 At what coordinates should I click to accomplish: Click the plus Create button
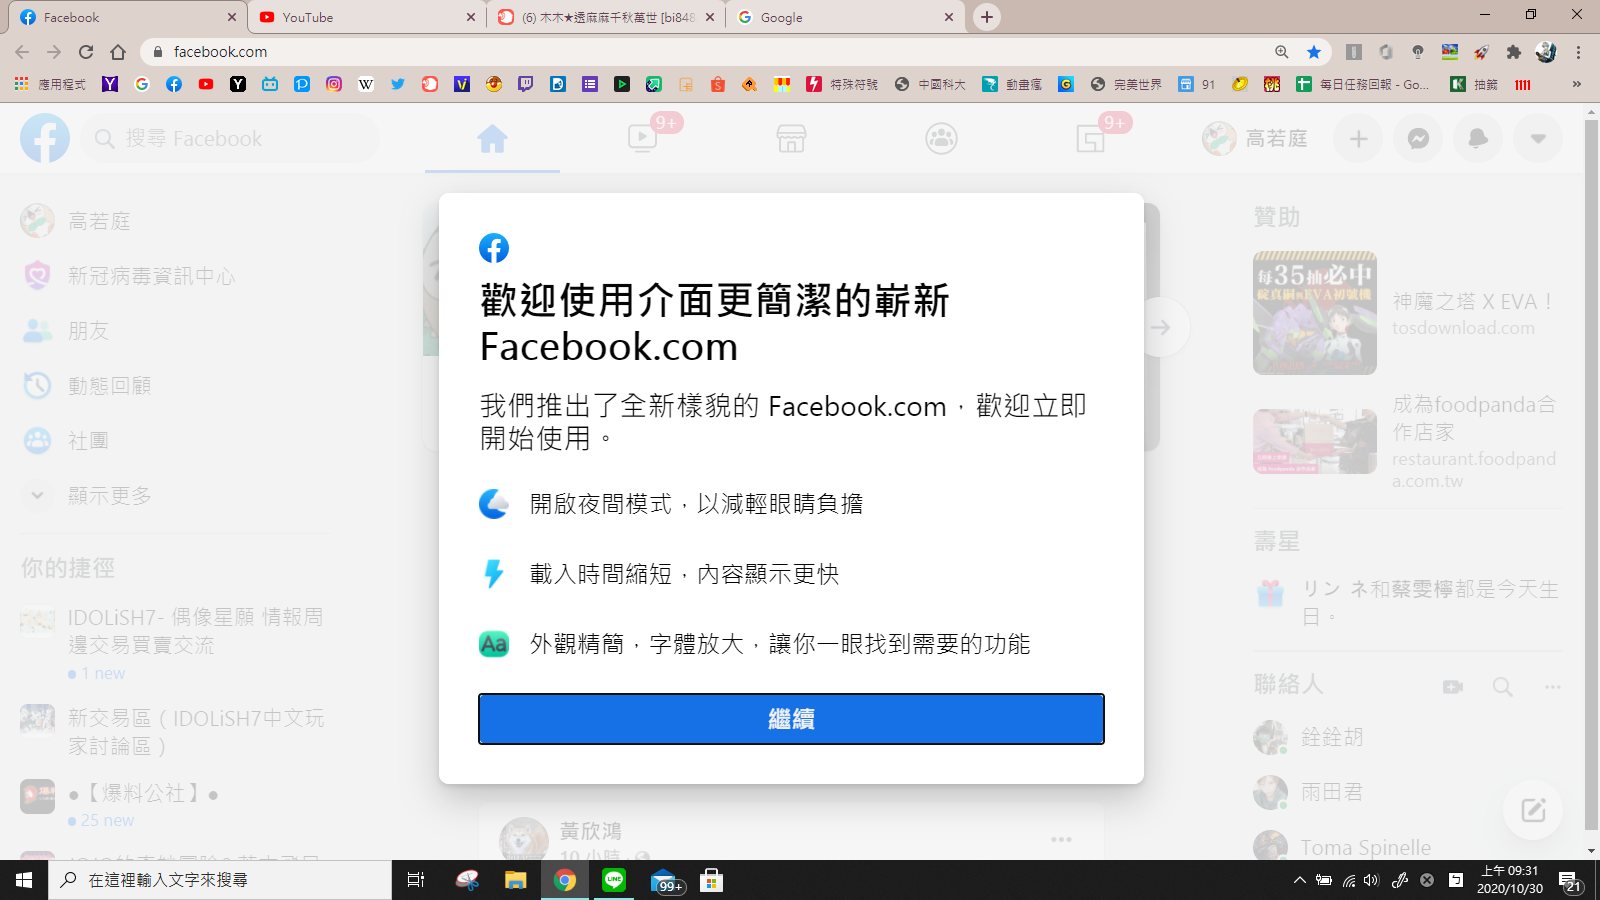(x=1358, y=139)
